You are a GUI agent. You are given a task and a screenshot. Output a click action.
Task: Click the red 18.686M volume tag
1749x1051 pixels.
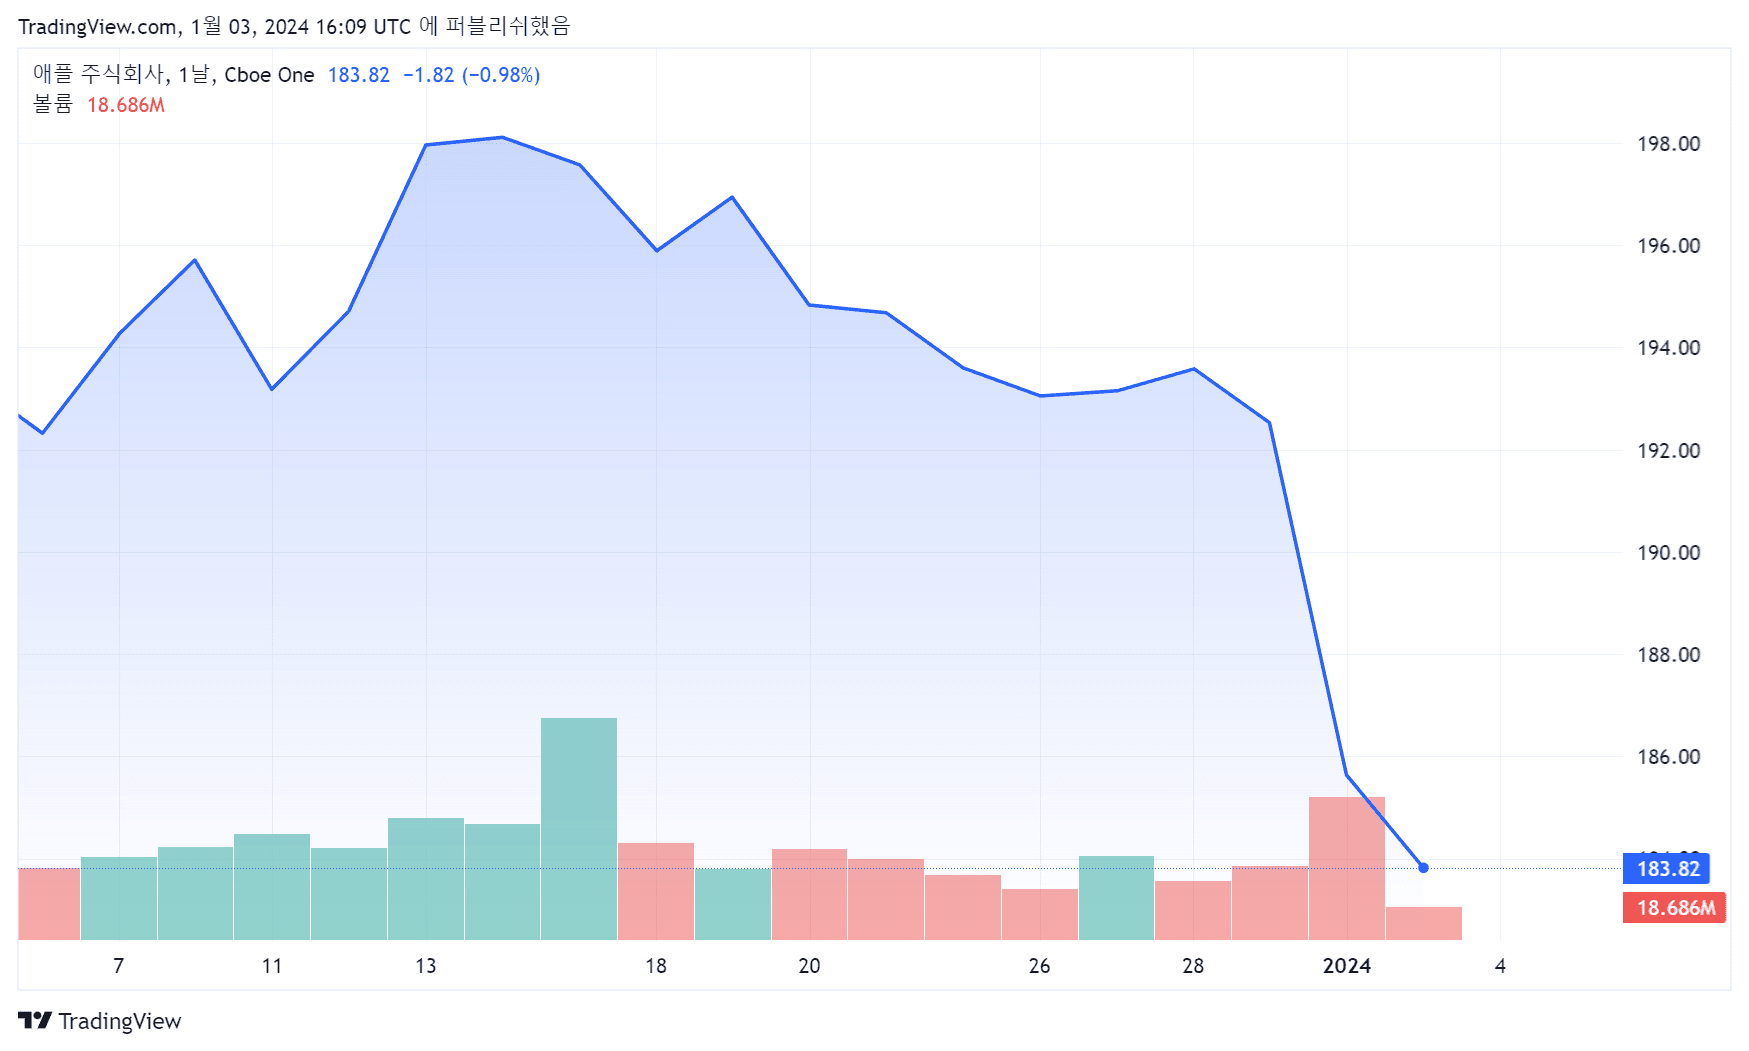(x=1674, y=908)
